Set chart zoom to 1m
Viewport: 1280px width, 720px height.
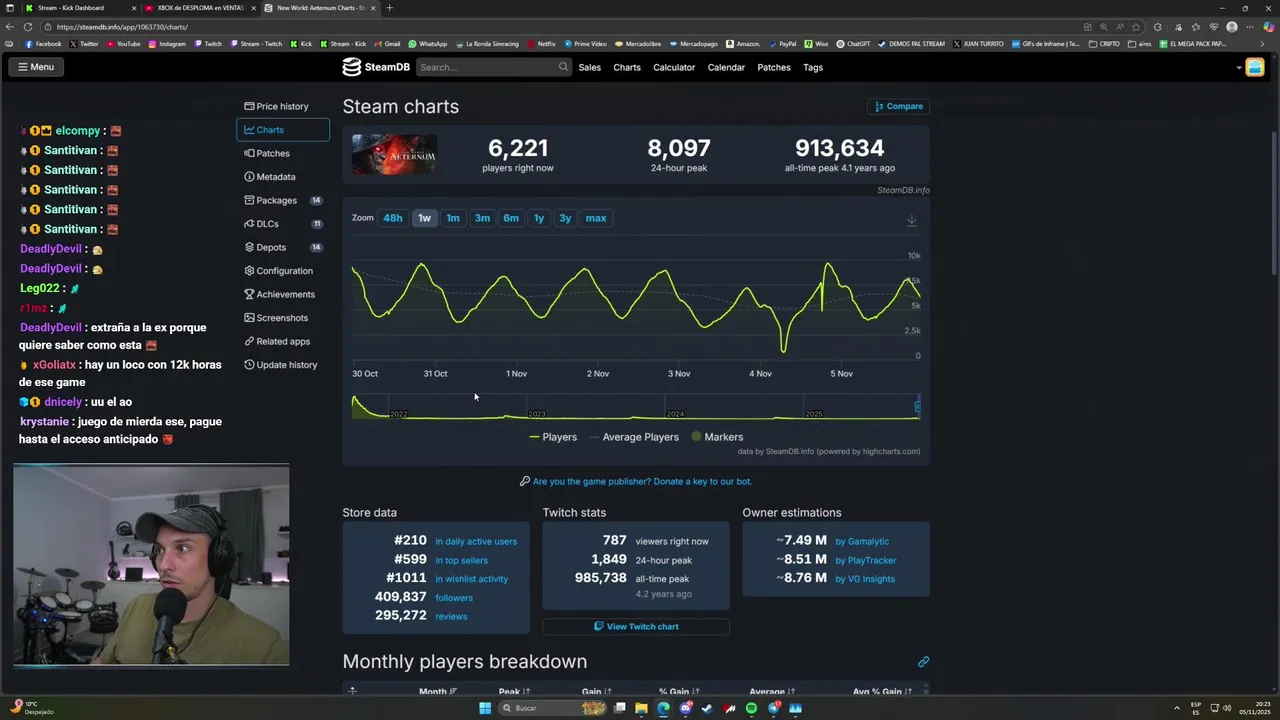(453, 218)
